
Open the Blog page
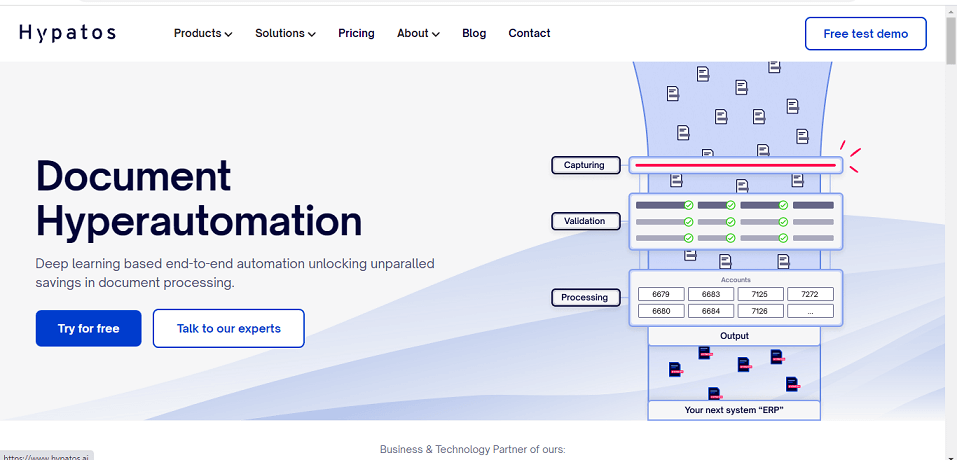474,34
